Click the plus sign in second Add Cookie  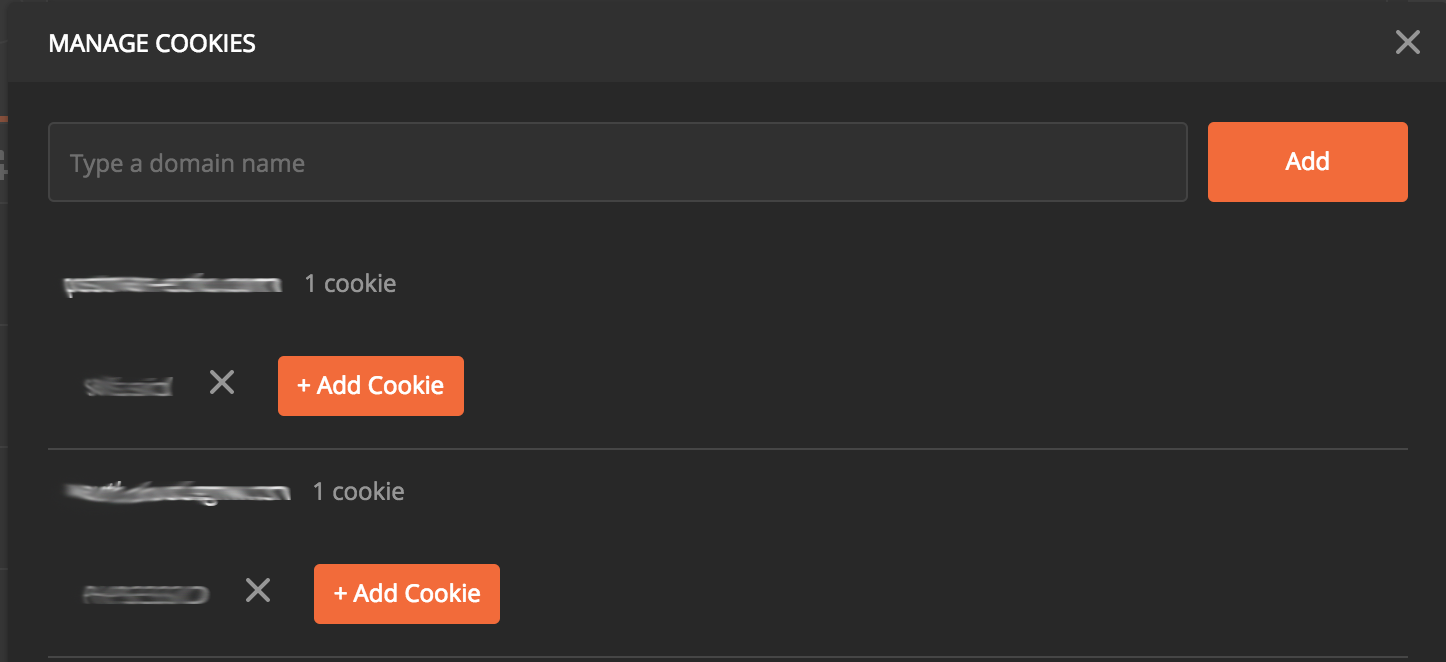tap(340, 594)
